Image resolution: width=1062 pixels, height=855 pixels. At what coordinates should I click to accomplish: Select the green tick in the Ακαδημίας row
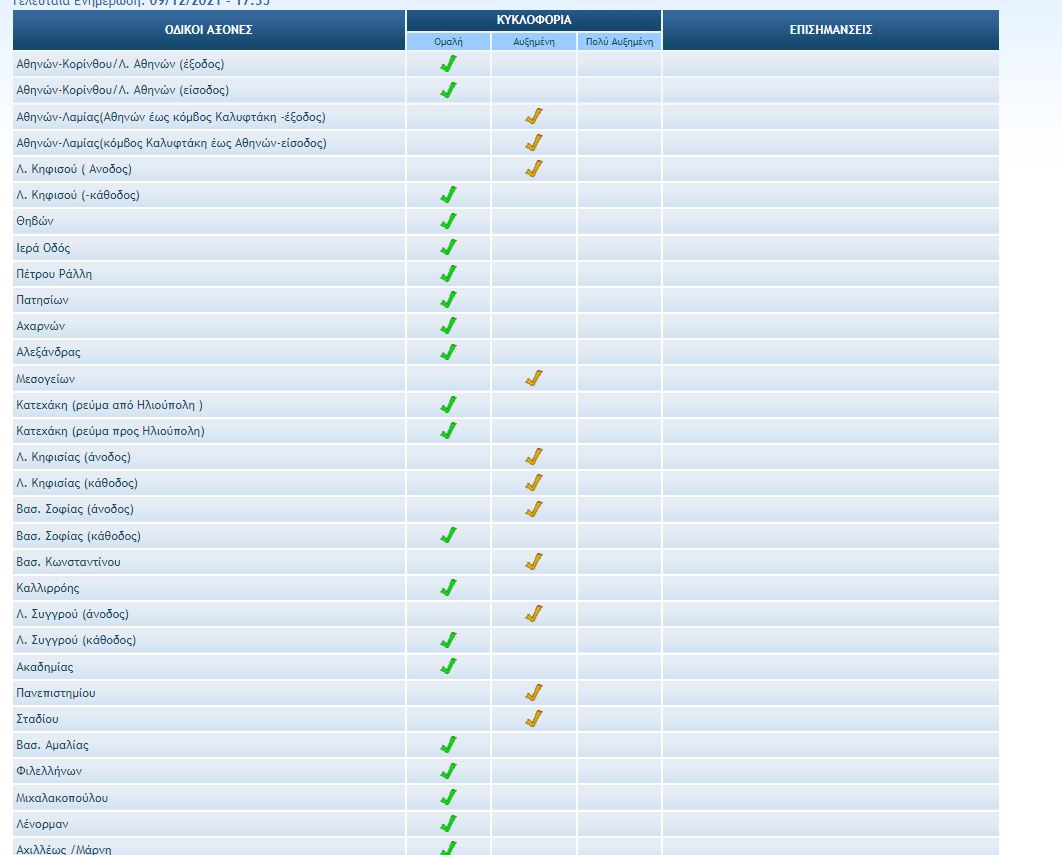pos(448,666)
